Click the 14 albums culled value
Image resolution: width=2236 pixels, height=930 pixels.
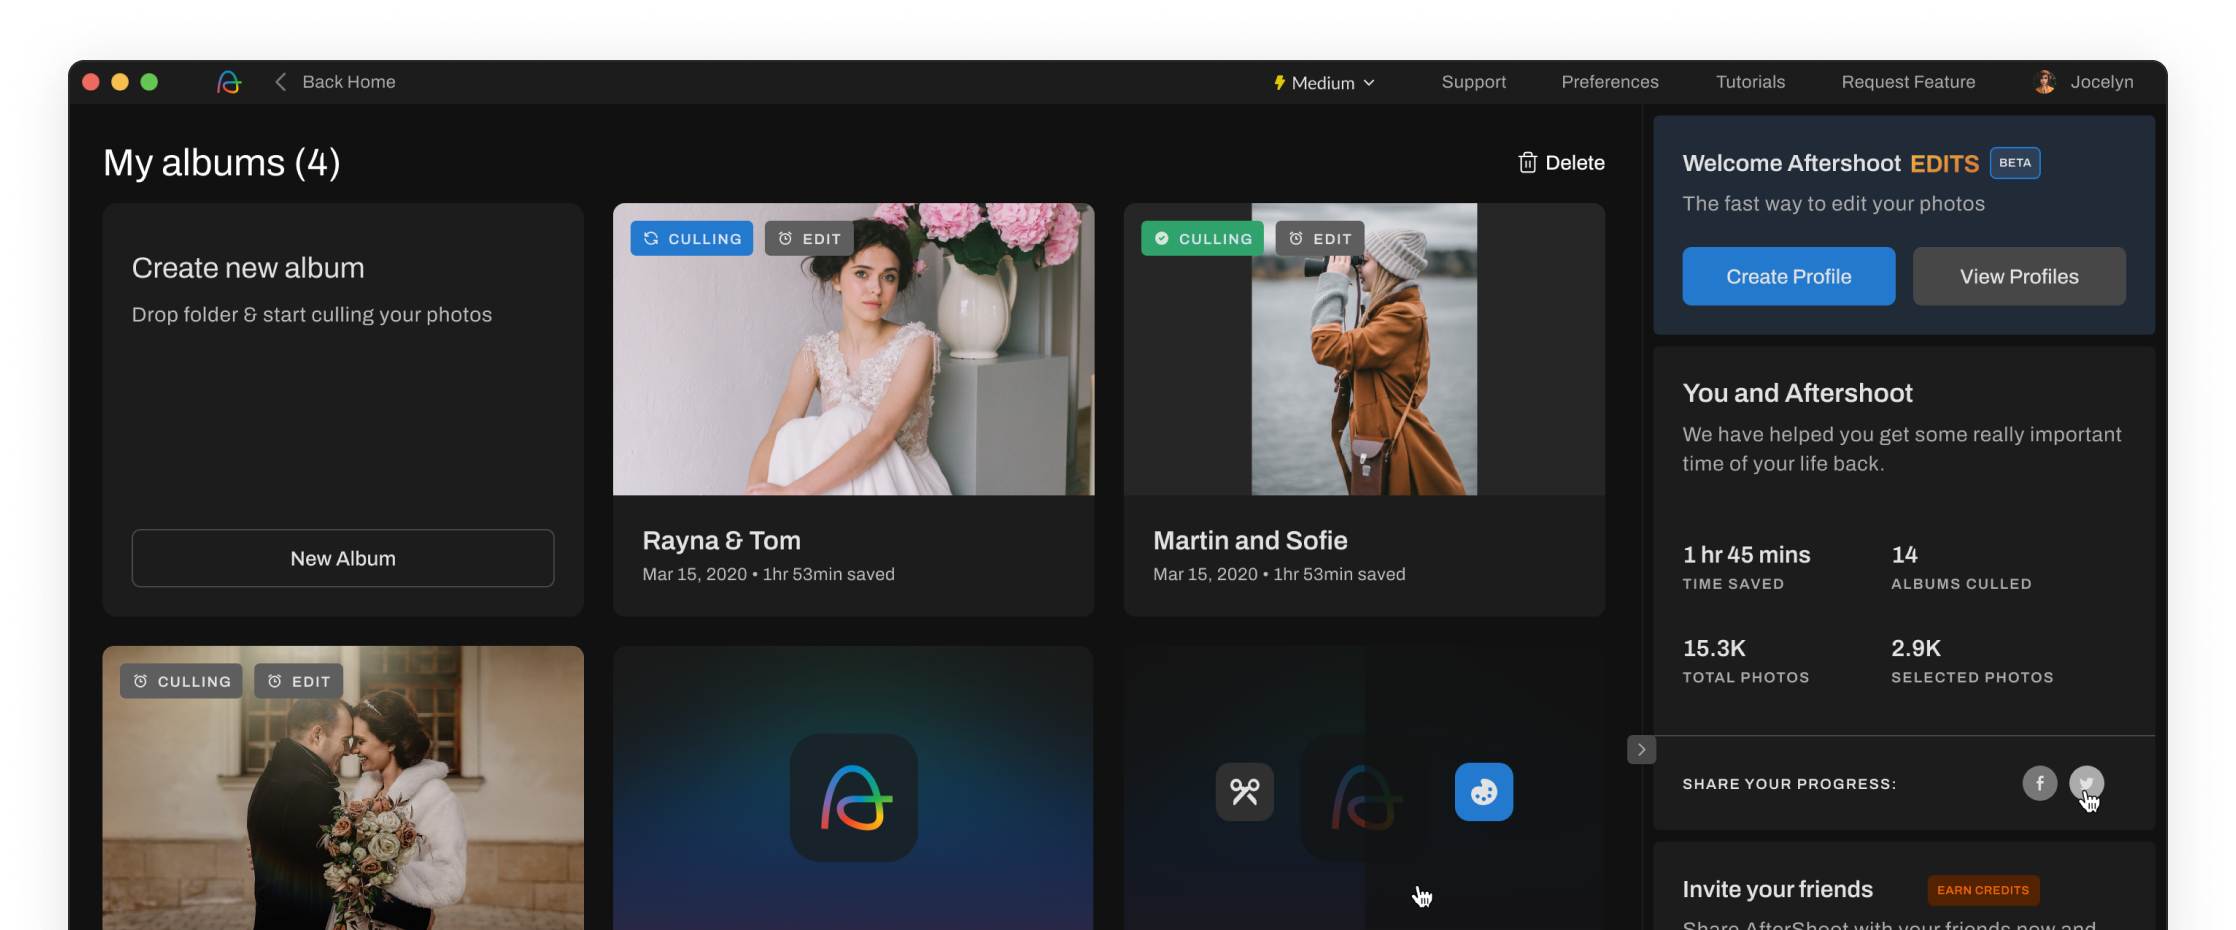[x=1904, y=555]
